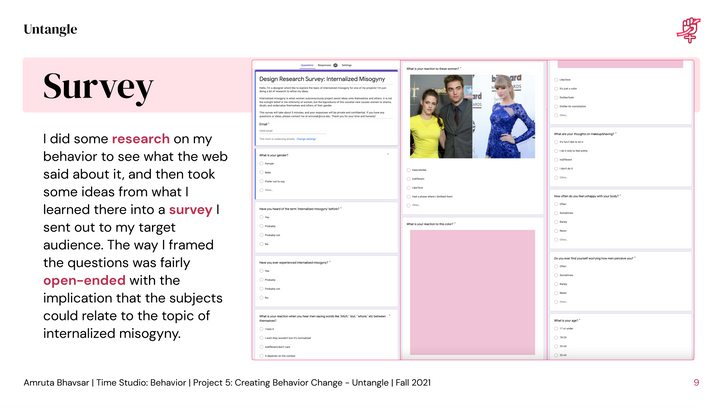Choose 'I wish they wouldn't but it's normalized'

[x=285, y=338]
